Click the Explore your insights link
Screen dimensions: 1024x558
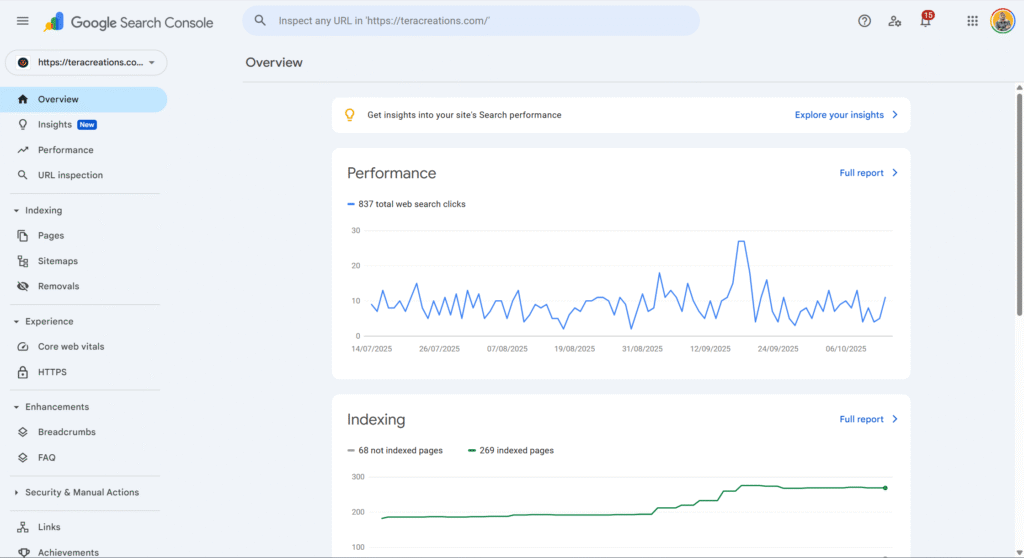tap(839, 115)
